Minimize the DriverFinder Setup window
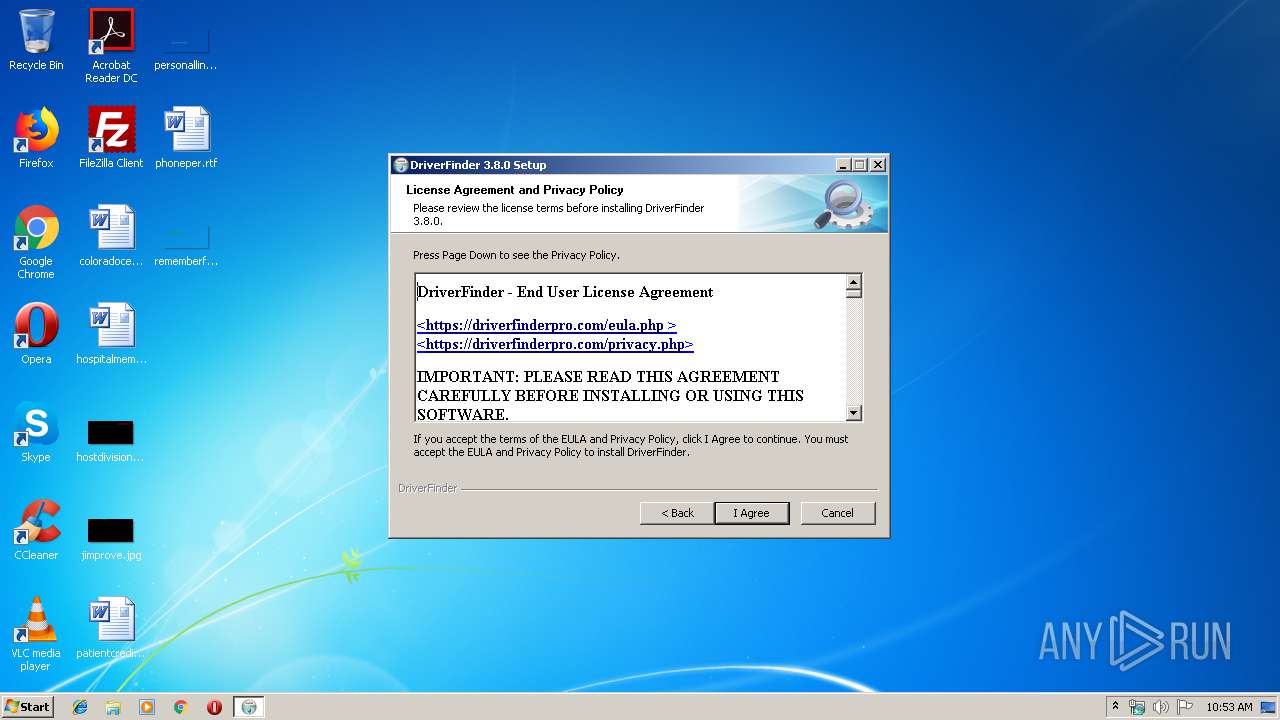 [x=843, y=165]
